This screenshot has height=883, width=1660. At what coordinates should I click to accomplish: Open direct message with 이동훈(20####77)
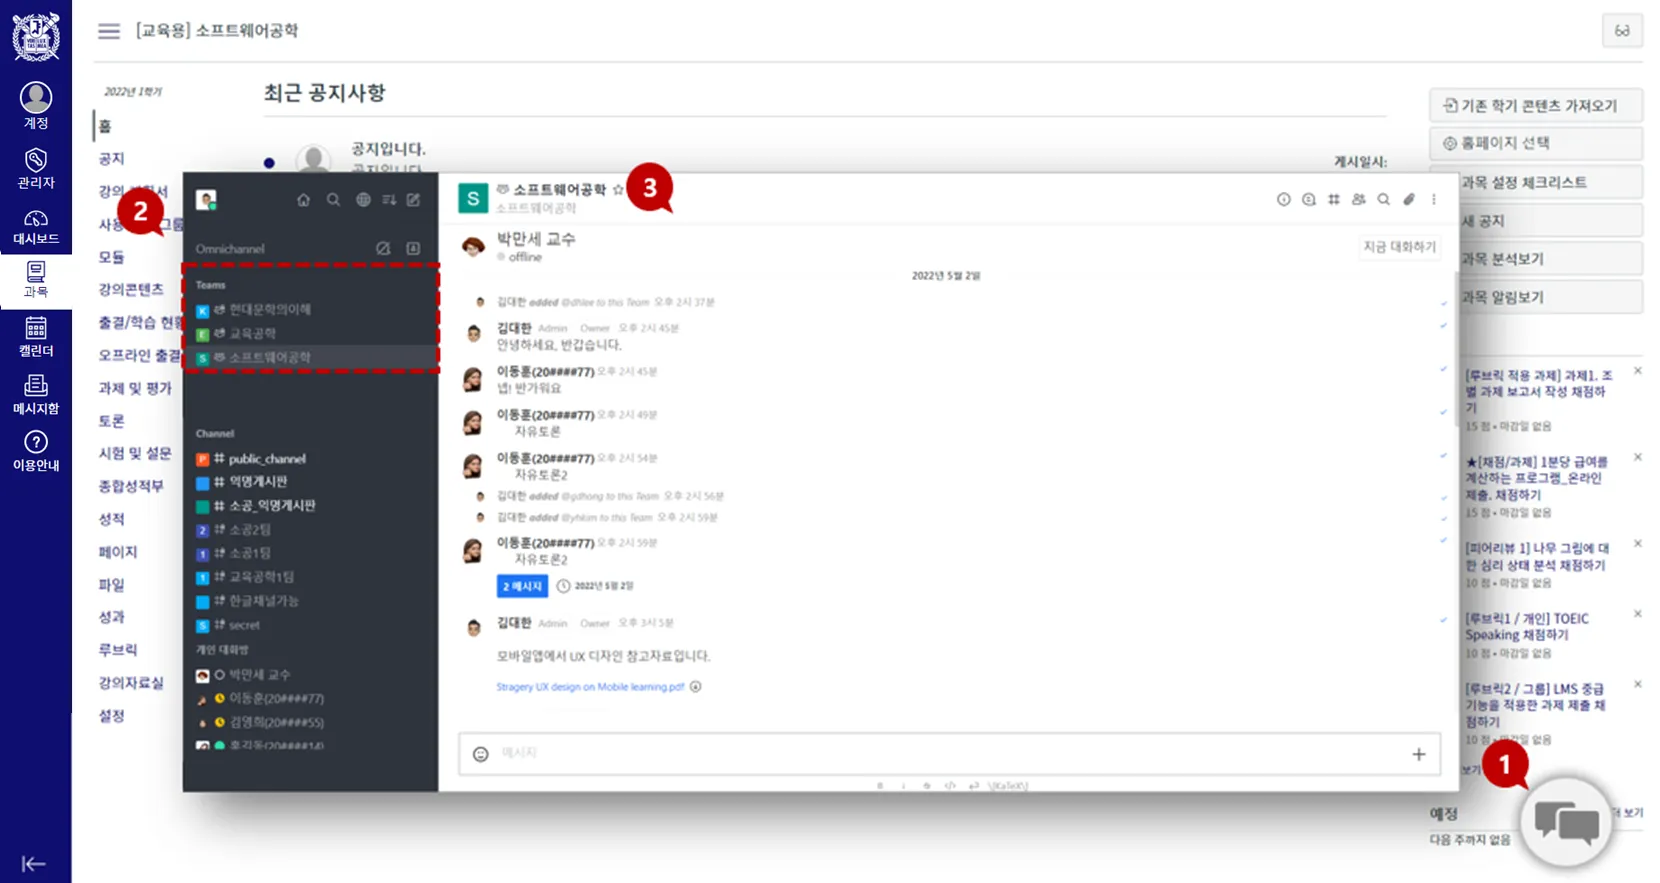(310, 699)
